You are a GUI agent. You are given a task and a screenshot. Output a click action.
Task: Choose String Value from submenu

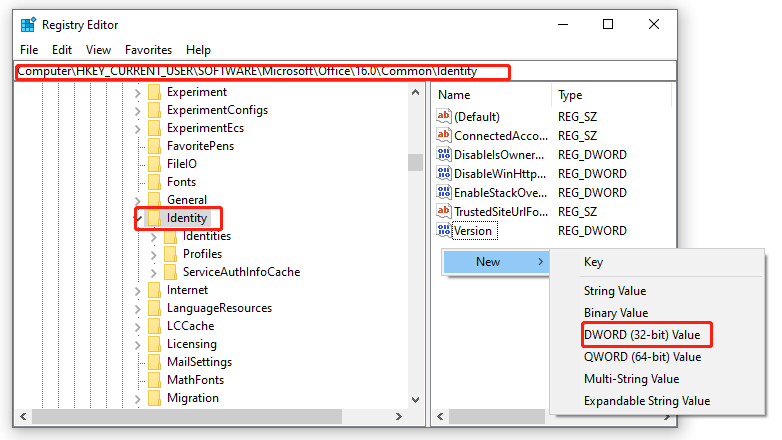tap(615, 291)
